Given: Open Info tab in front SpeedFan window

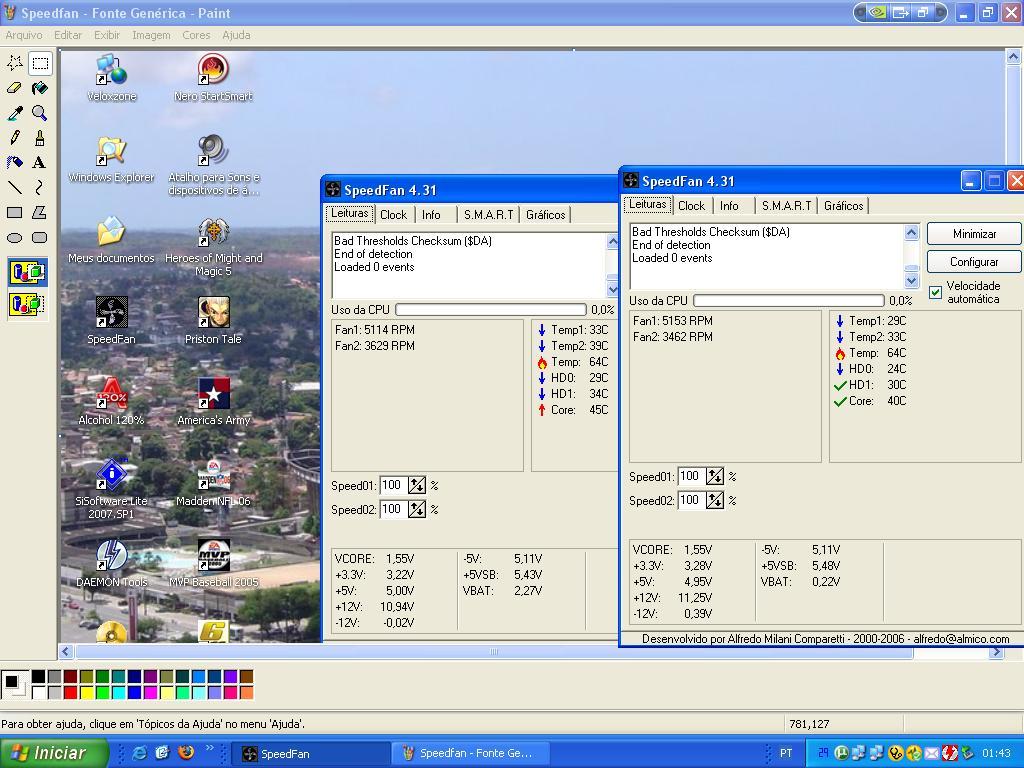Looking at the screenshot, I should tap(729, 206).
